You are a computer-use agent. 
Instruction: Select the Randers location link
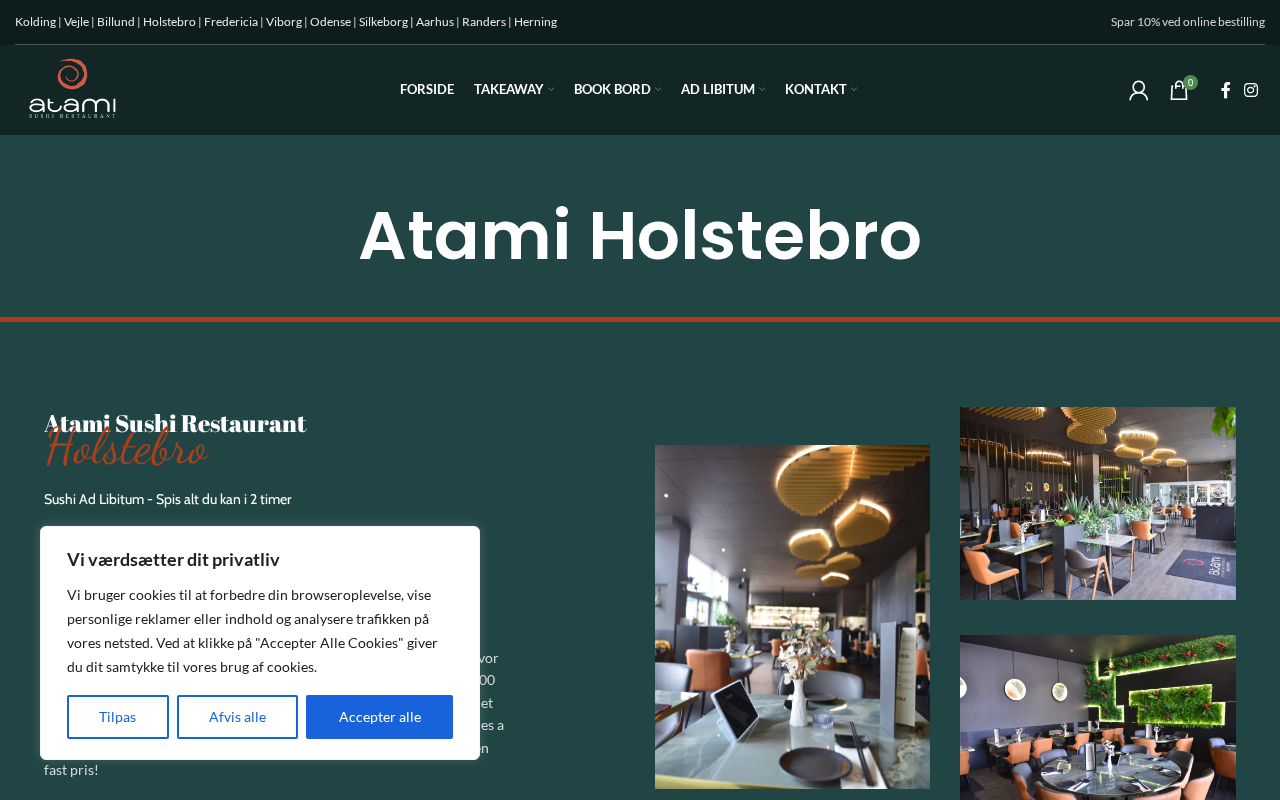pos(484,22)
